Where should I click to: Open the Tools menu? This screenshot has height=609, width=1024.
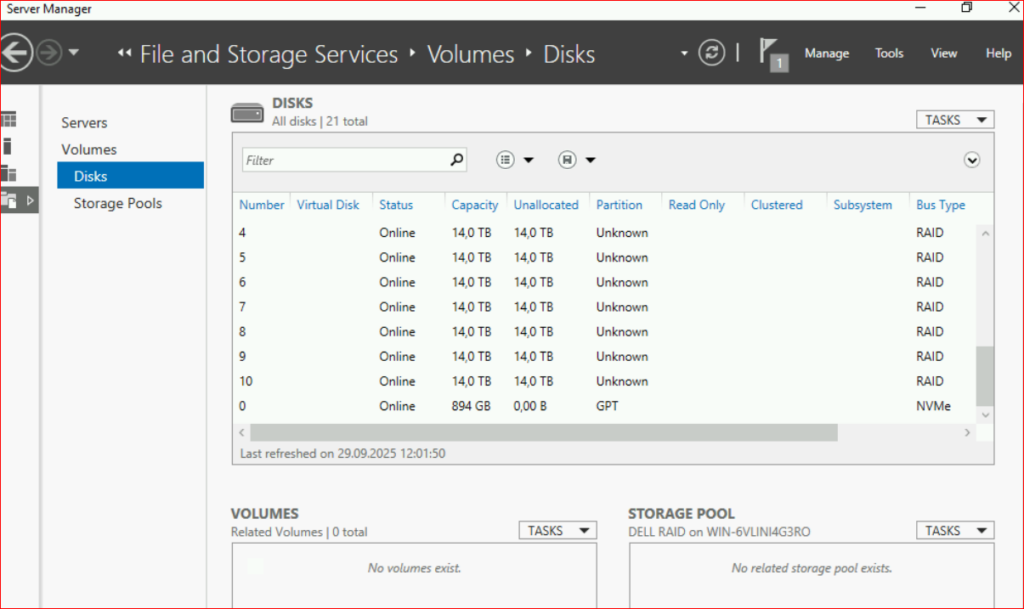click(x=888, y=54)
